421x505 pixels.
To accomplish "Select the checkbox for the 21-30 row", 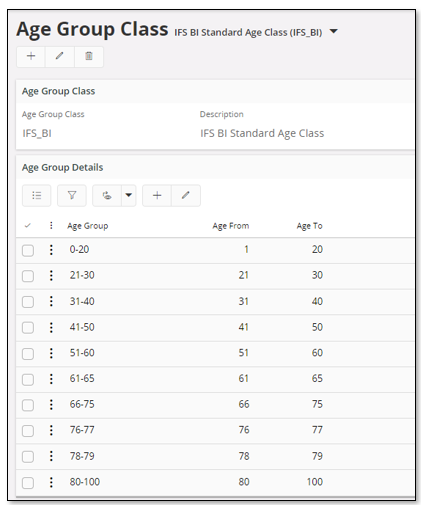I will [28, 276].
